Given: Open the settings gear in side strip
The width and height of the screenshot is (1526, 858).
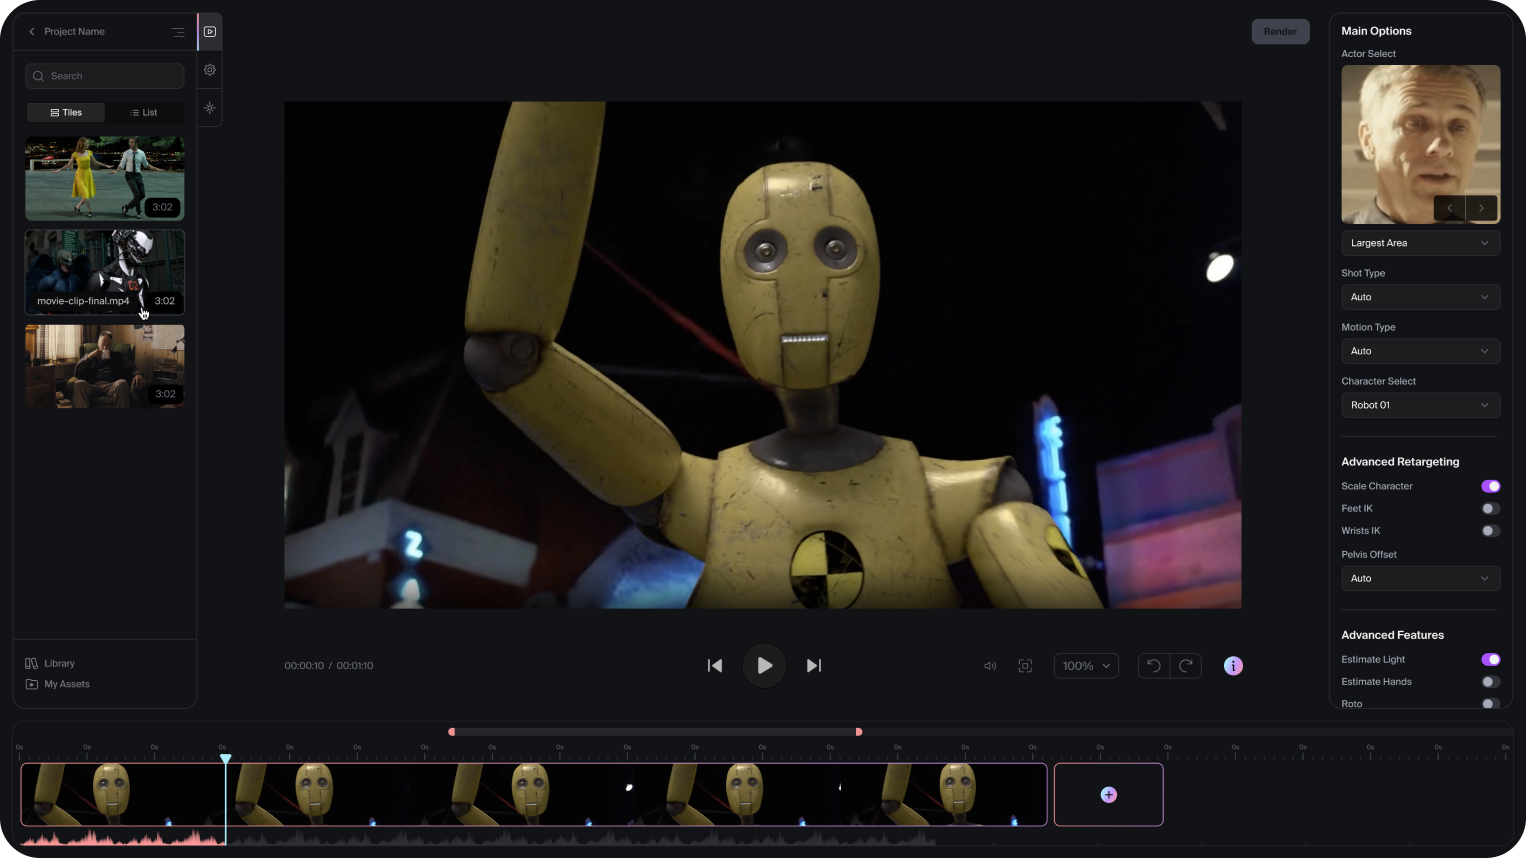Looking at the screenshot, I should coord(210,70).
